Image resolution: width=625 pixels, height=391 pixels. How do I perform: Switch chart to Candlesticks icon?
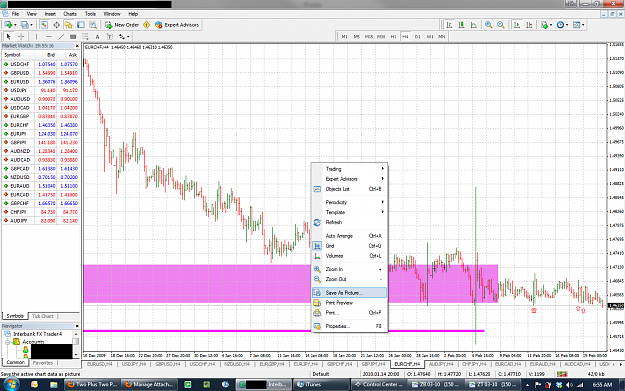click(x=462, y=25)
